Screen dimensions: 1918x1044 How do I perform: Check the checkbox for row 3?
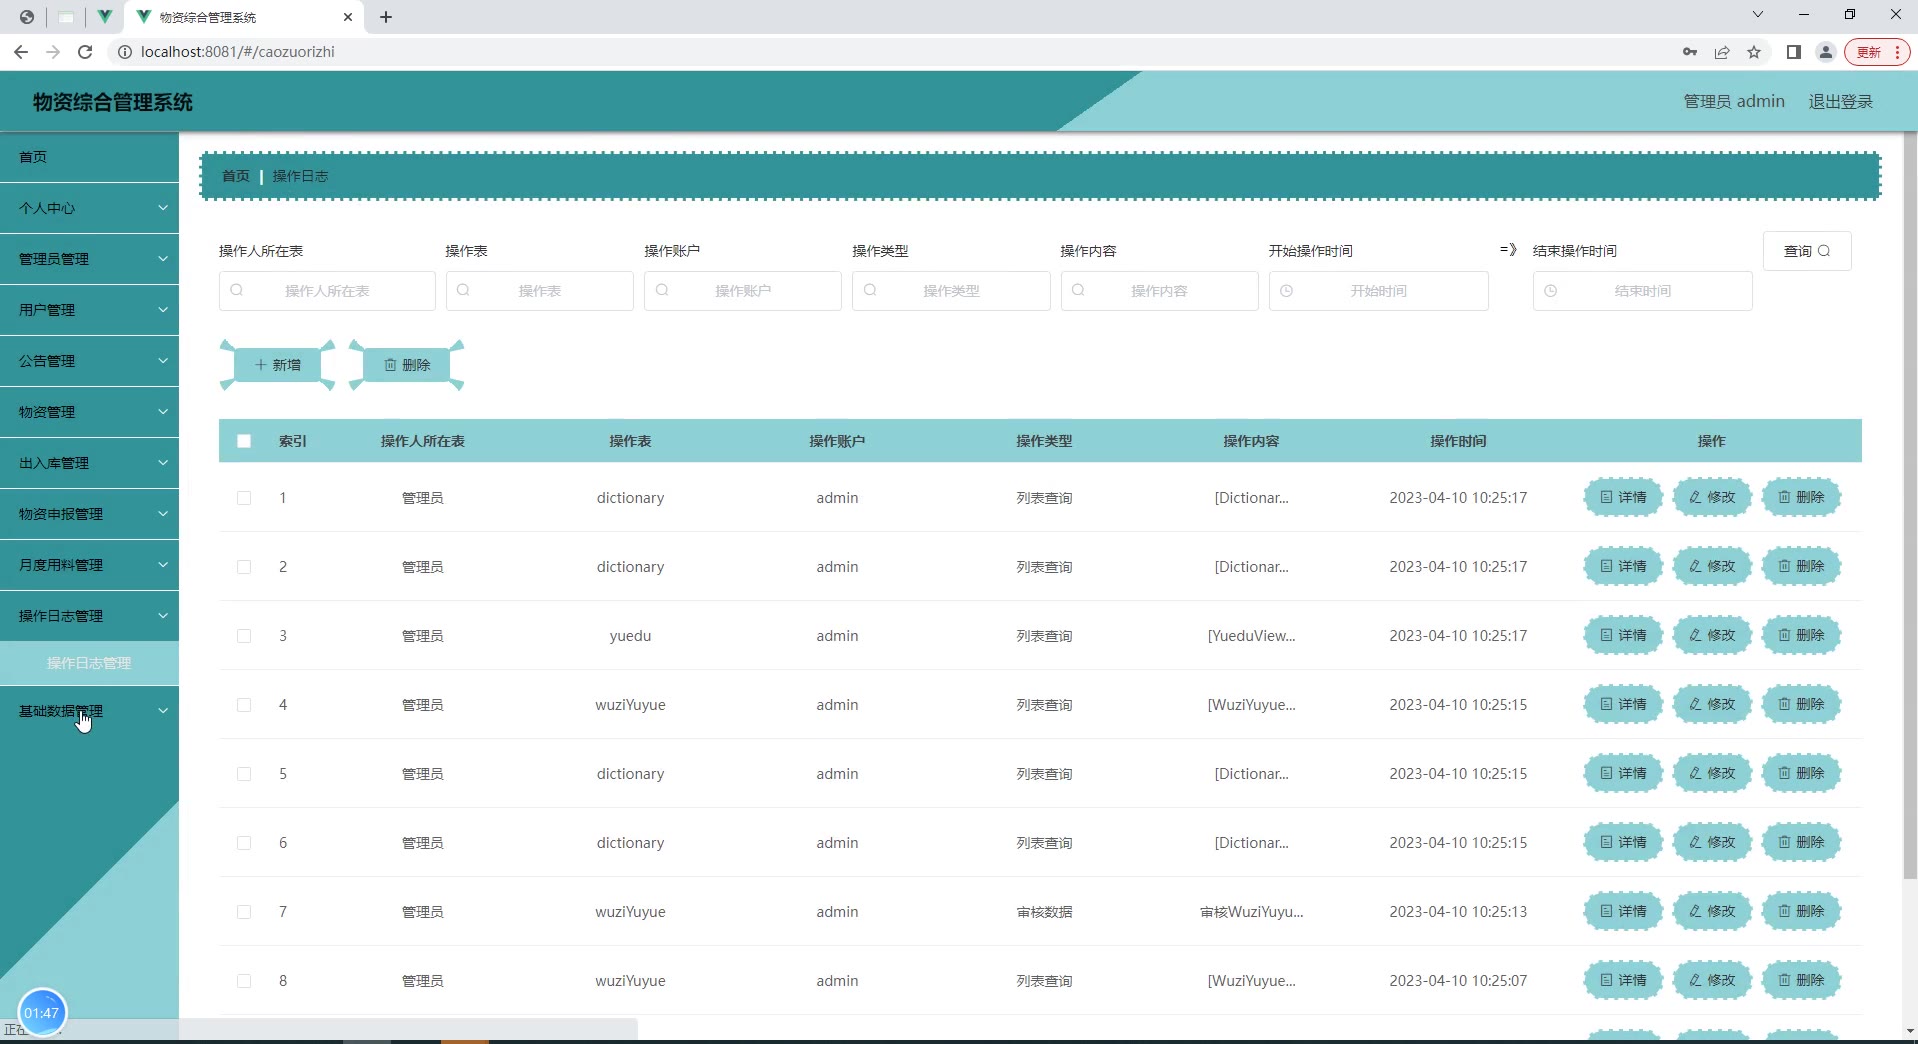click(x=244, y=636)
